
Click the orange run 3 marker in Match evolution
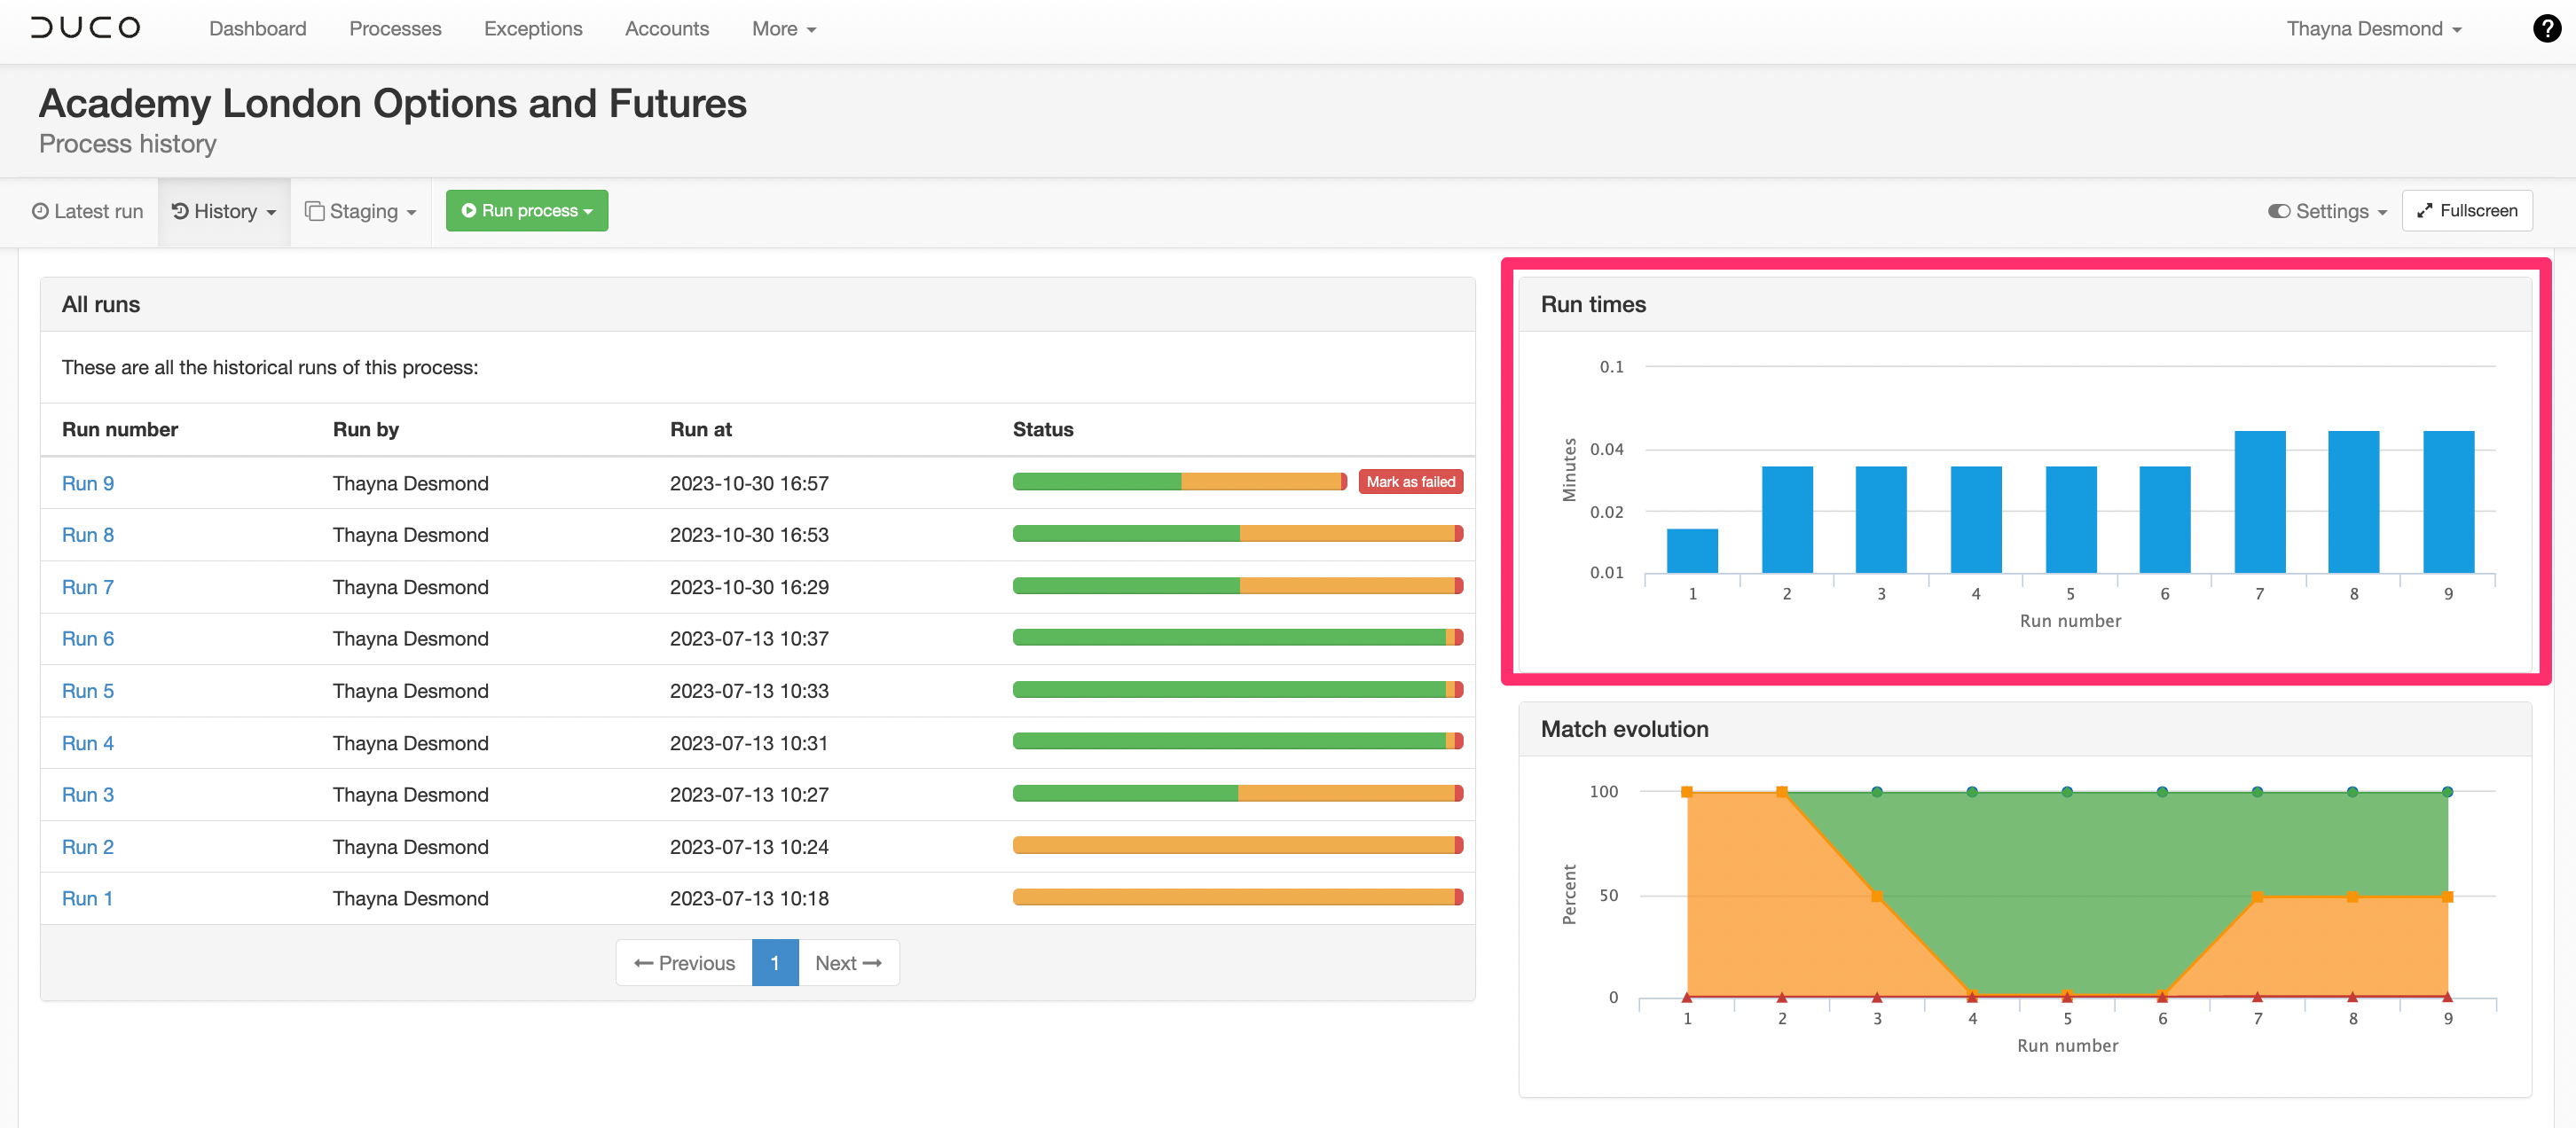click(1877, 896)
